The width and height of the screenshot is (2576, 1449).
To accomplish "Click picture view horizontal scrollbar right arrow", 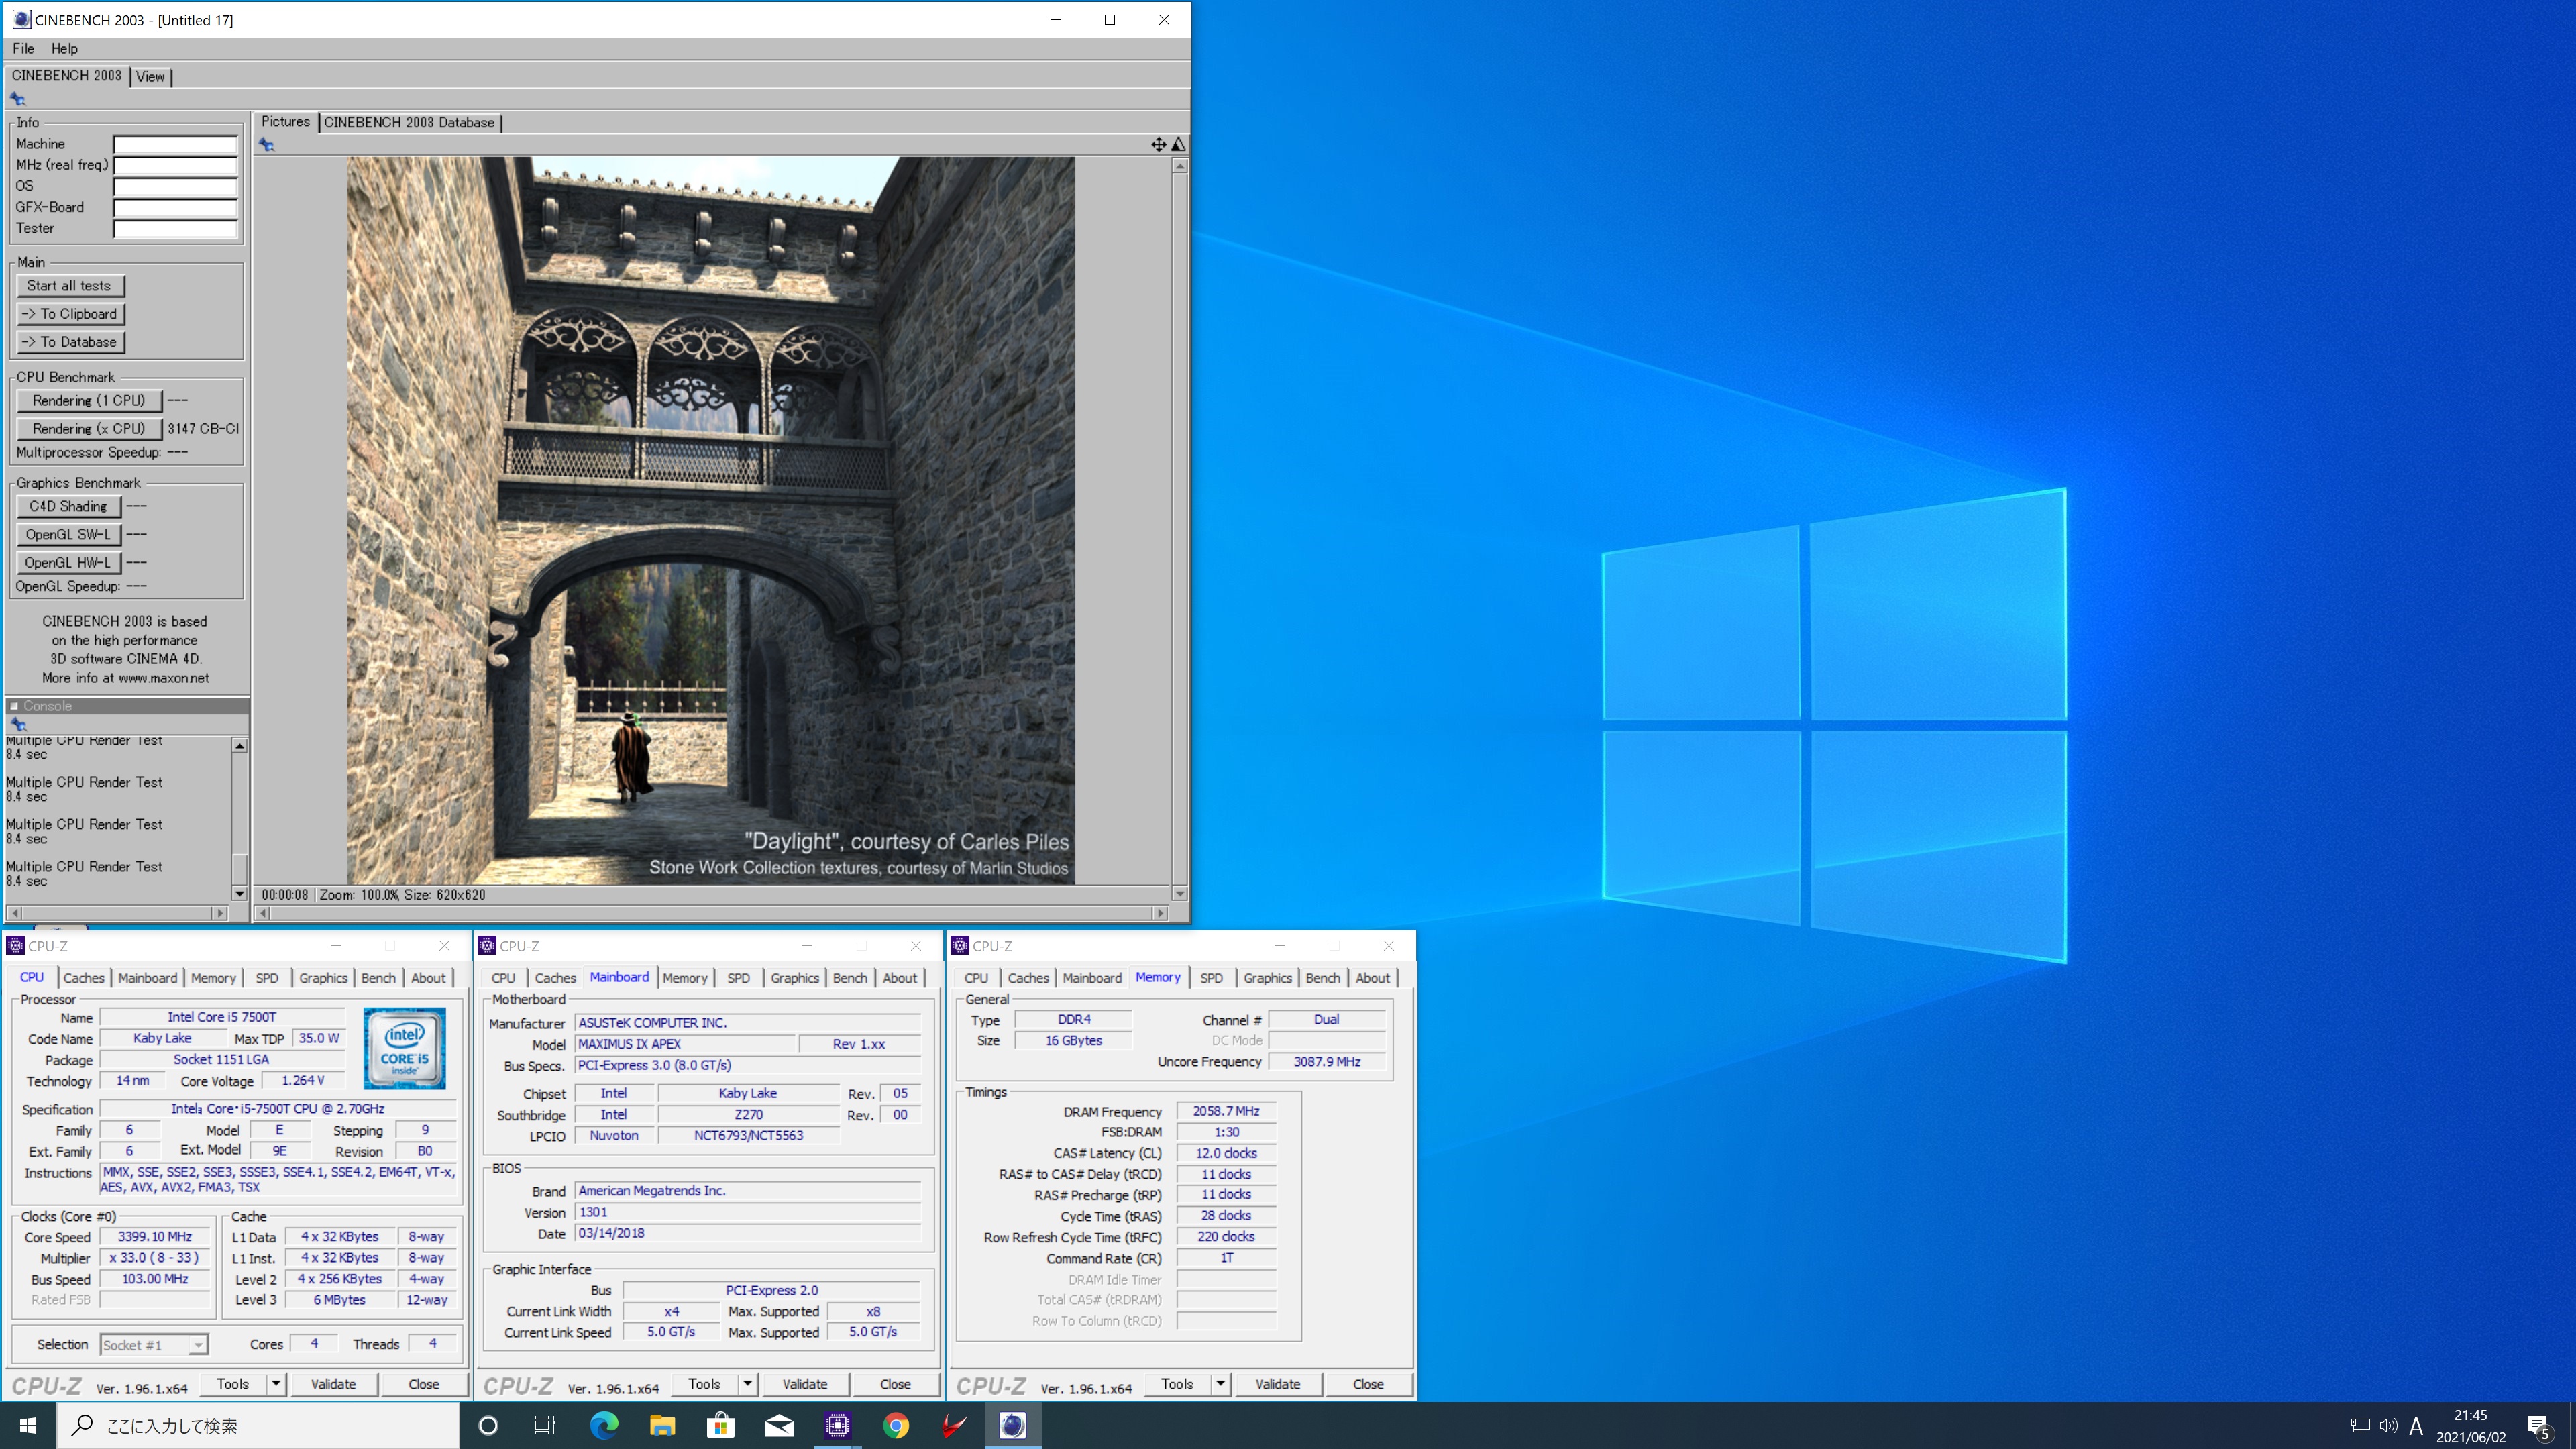I will (x=1160, y=913).
